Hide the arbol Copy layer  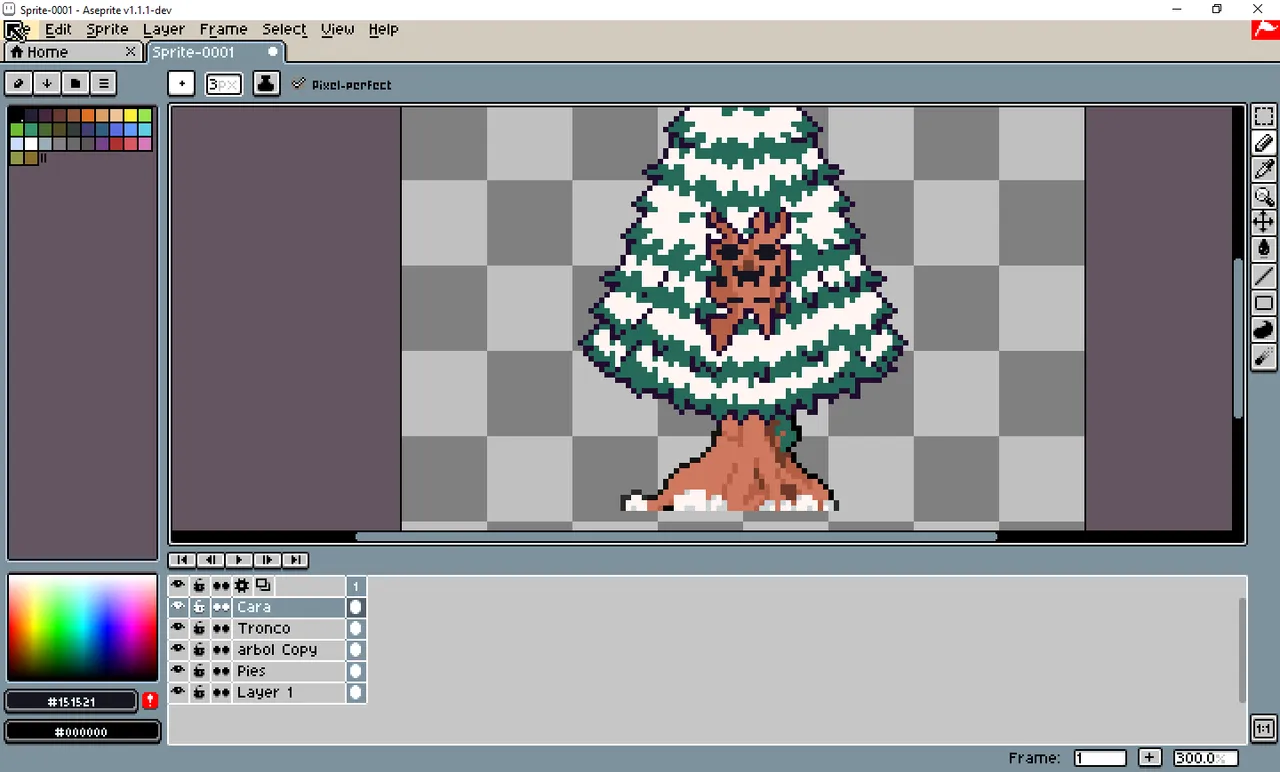tap(178, 650)
